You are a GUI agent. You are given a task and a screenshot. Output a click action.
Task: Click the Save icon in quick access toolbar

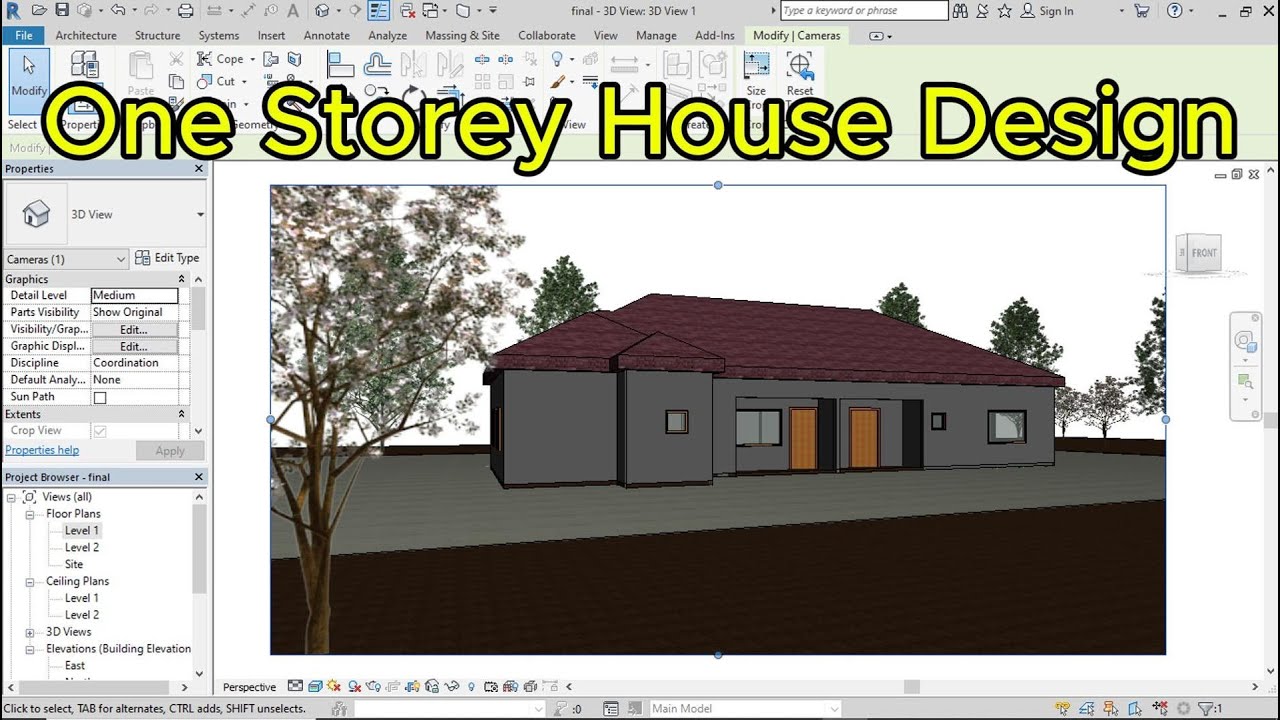click(62, 10)
